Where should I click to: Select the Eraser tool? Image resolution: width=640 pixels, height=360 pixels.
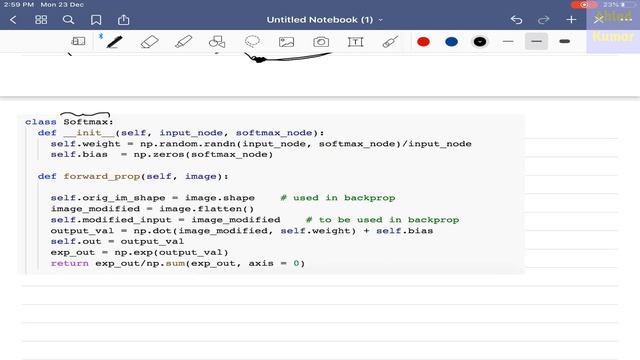point(149,42)
